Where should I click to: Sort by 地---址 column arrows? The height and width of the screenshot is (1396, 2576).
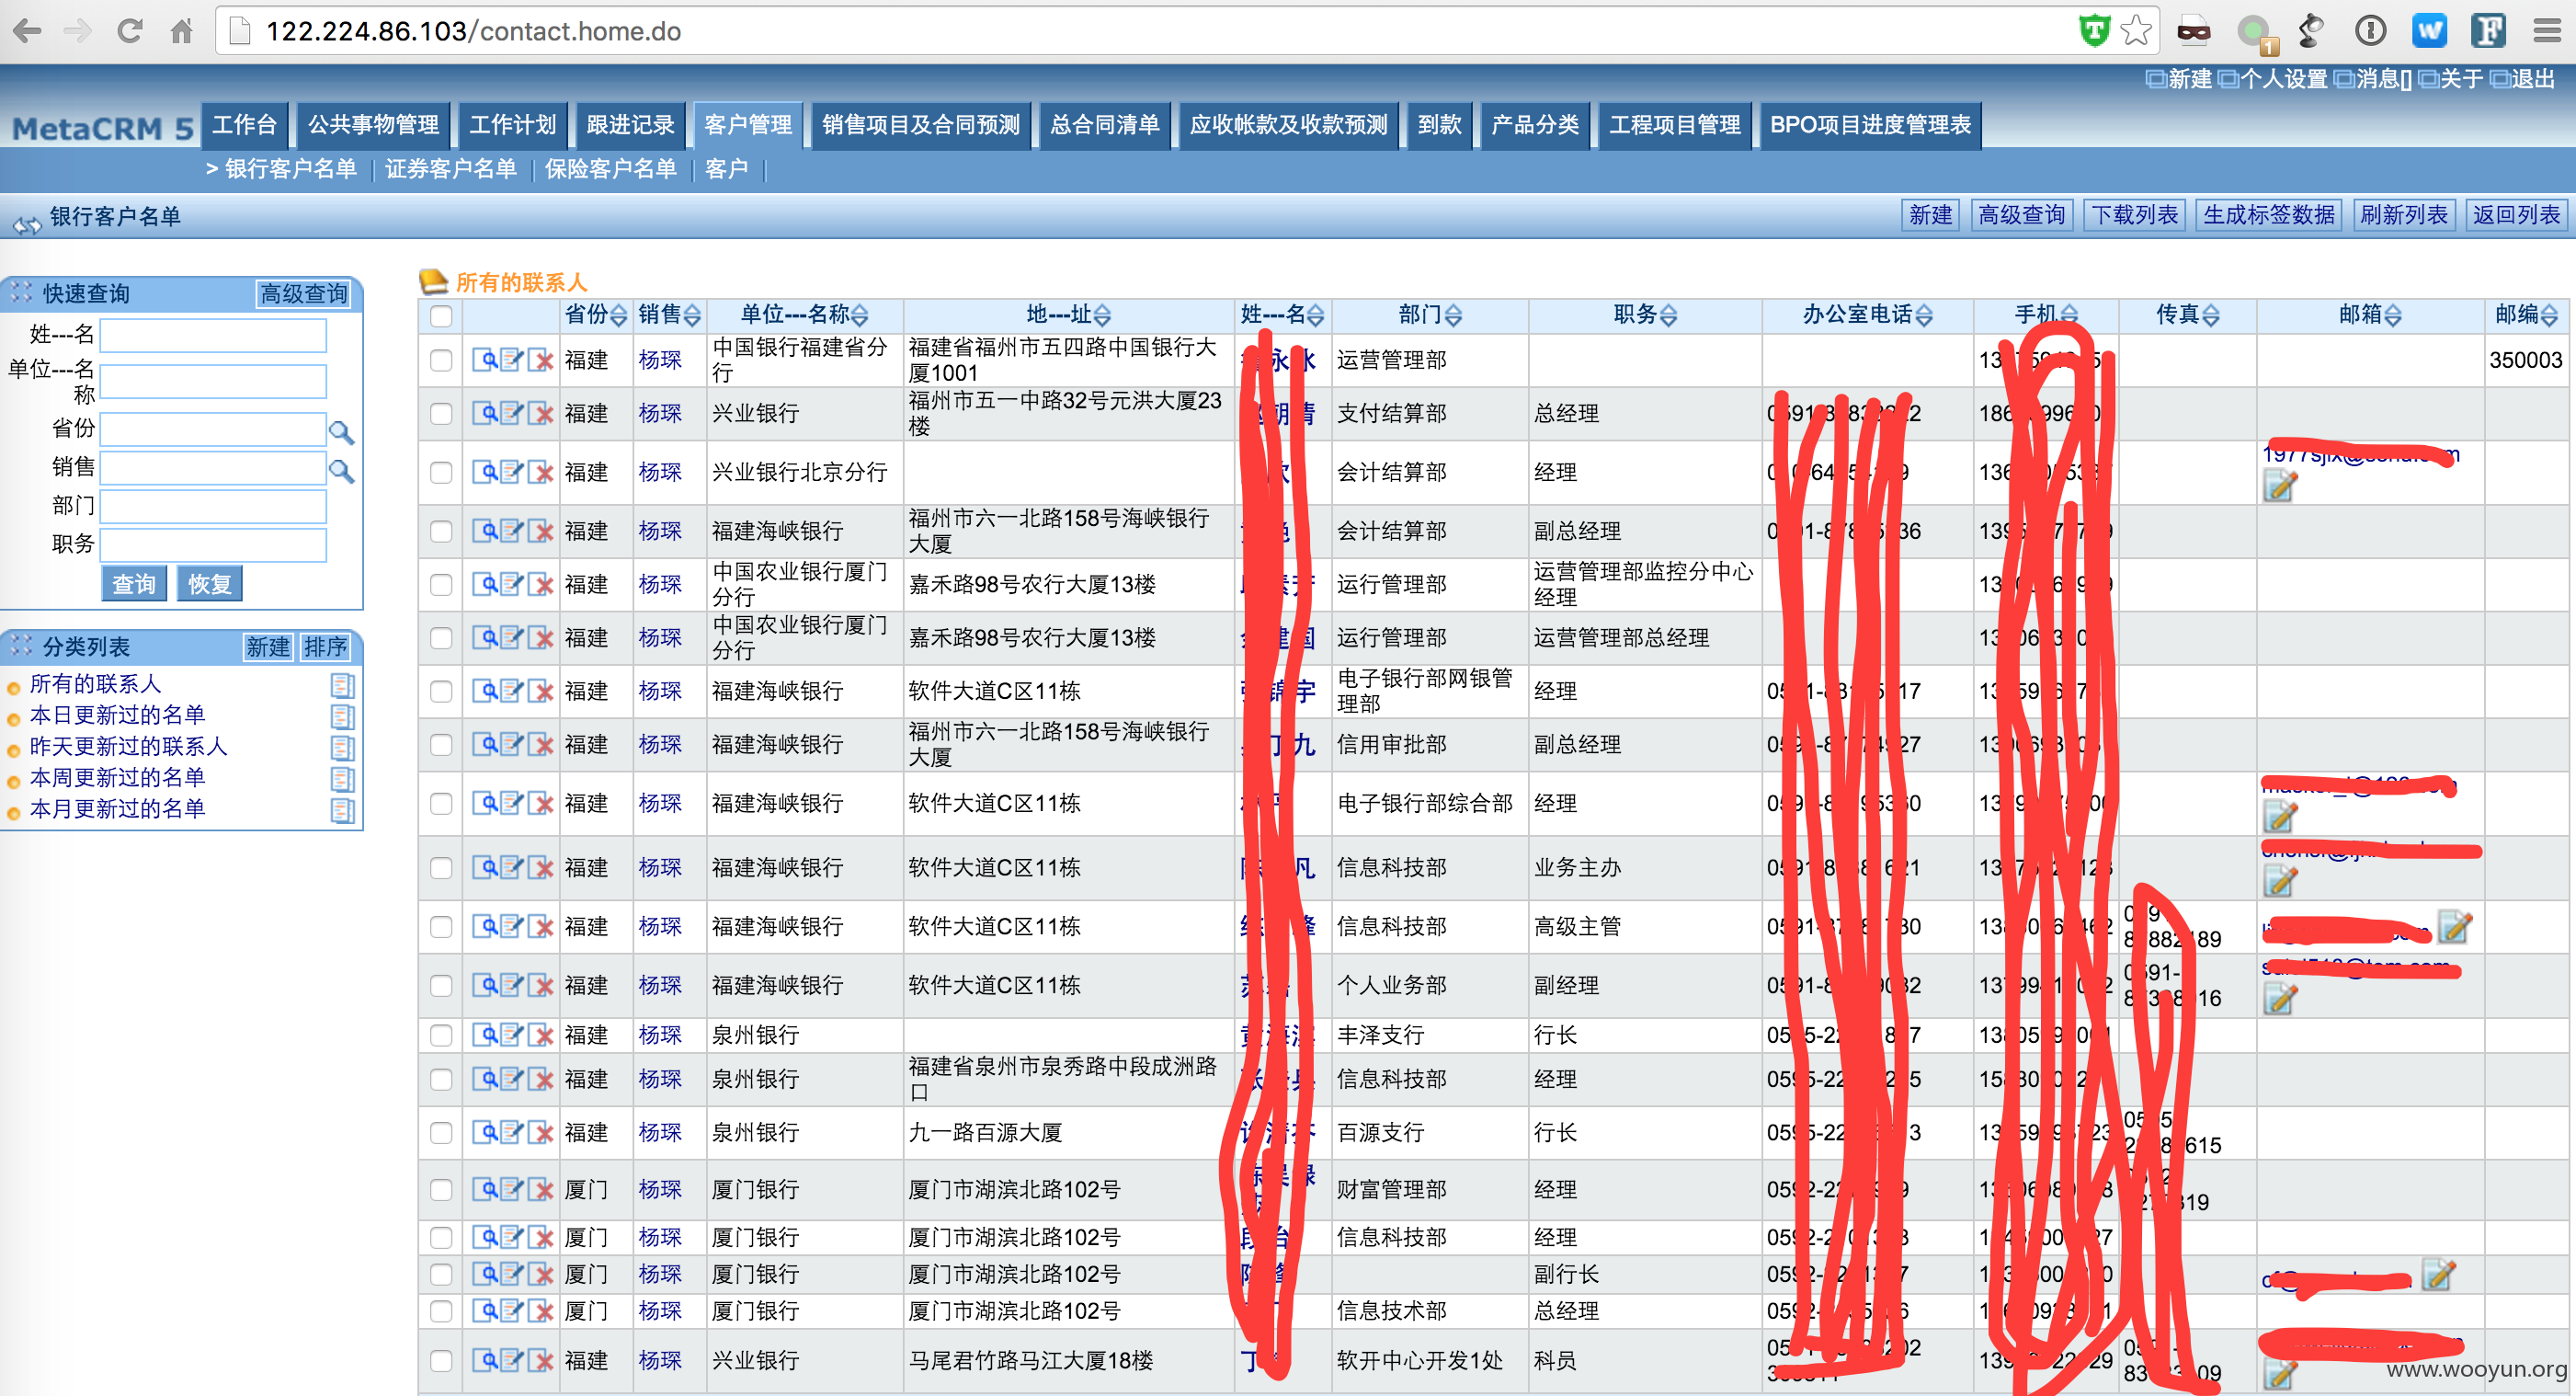[x=1102, y=316]
